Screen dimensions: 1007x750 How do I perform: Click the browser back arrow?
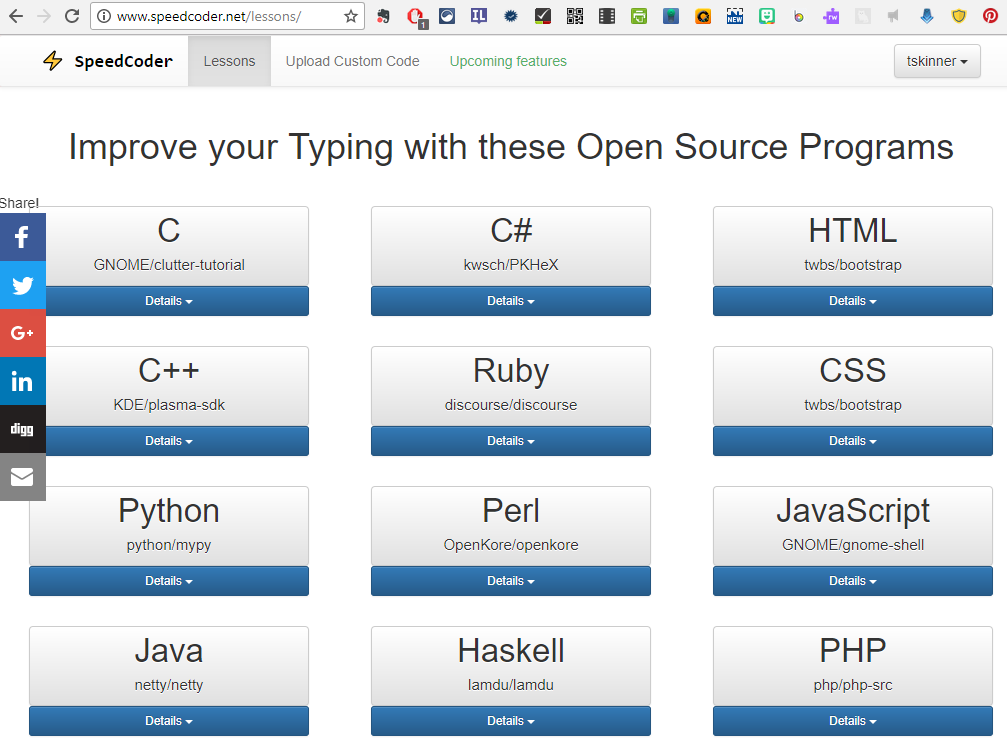[15, 16]
